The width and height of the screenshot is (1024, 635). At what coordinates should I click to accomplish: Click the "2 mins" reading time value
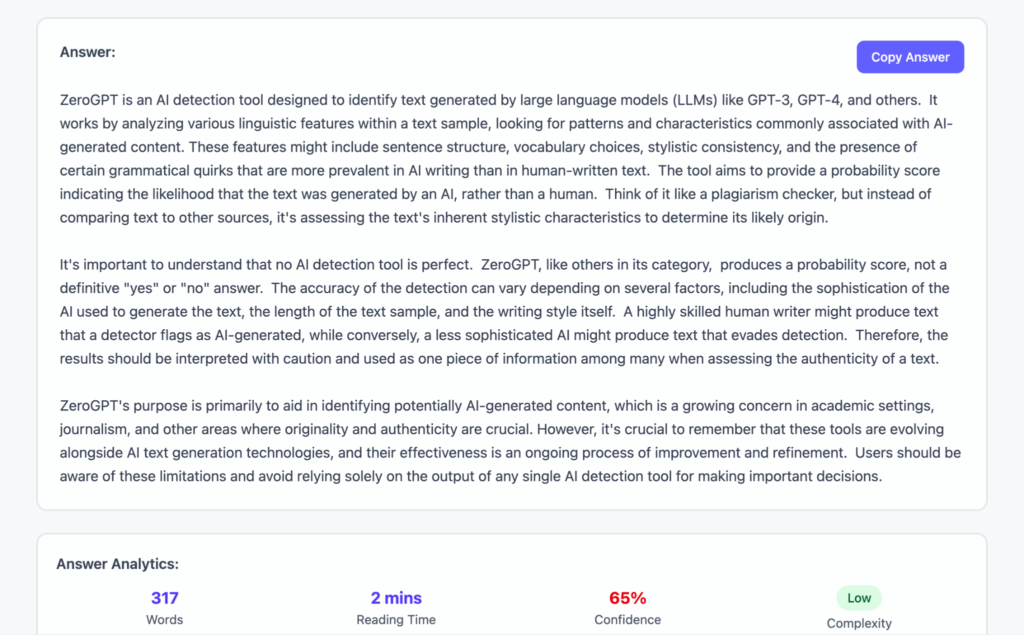pos(396,598)
